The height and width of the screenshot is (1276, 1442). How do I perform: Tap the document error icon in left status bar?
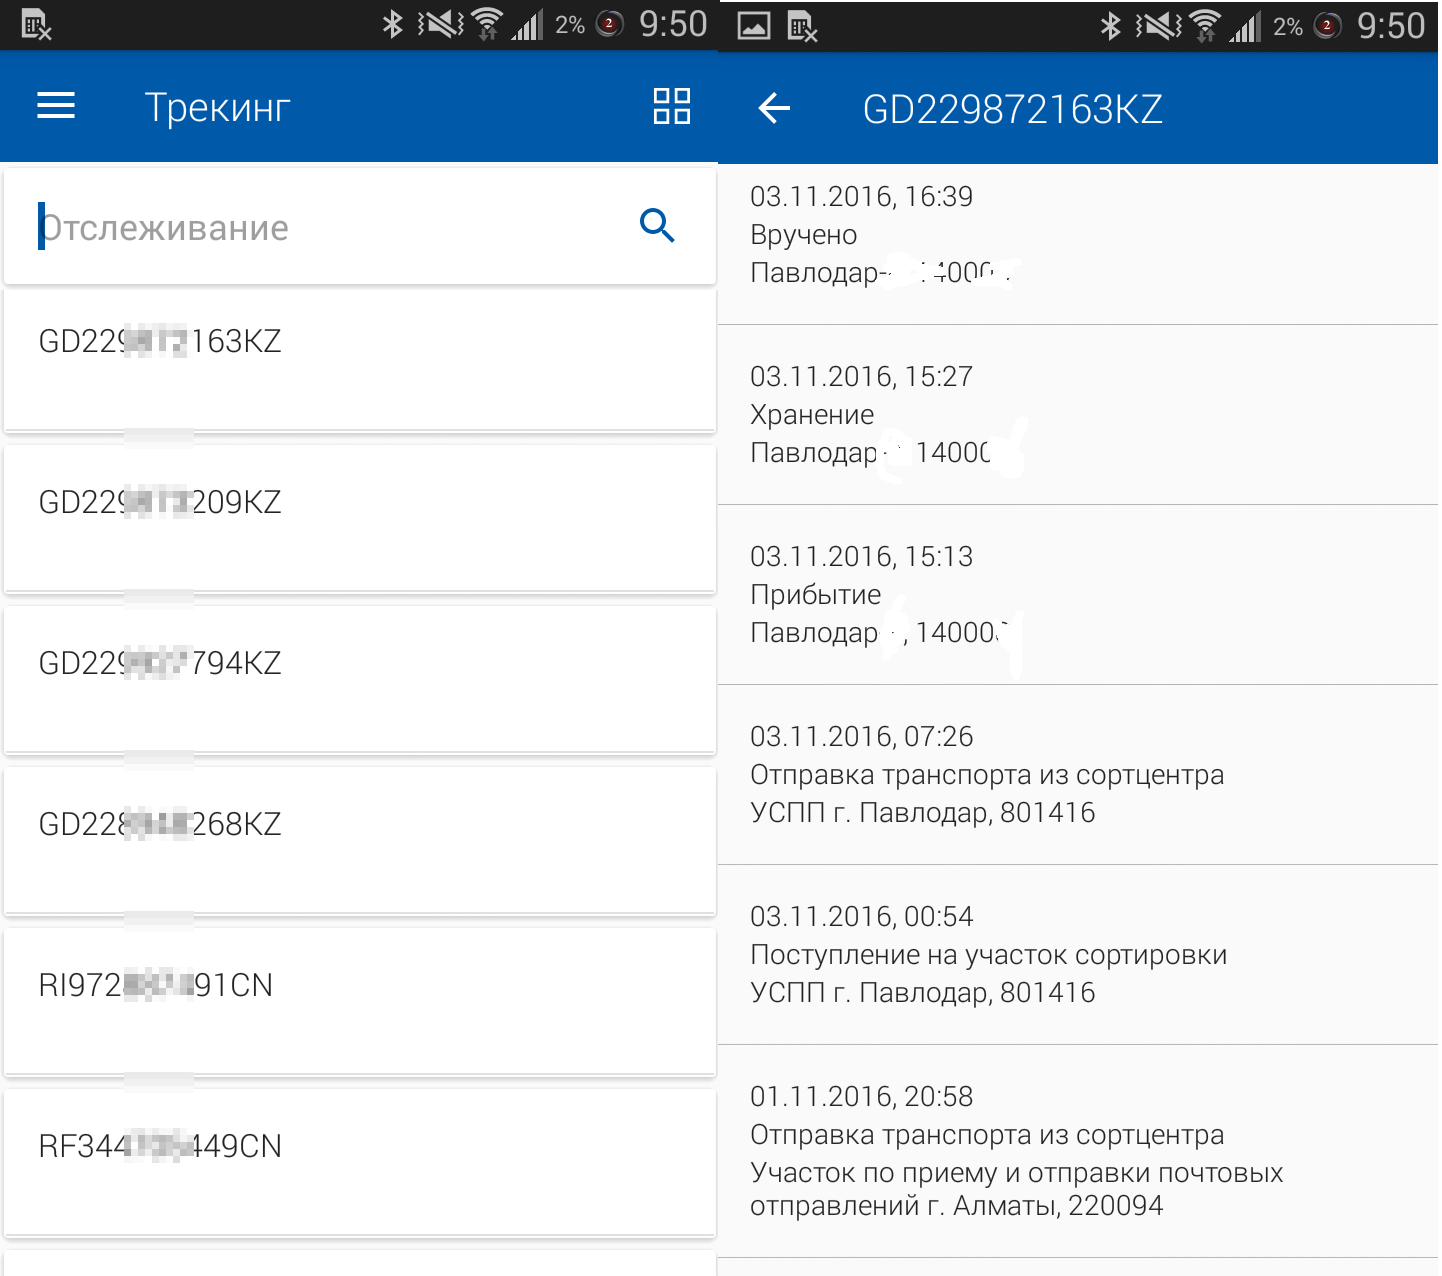click(x=37, y=25)
